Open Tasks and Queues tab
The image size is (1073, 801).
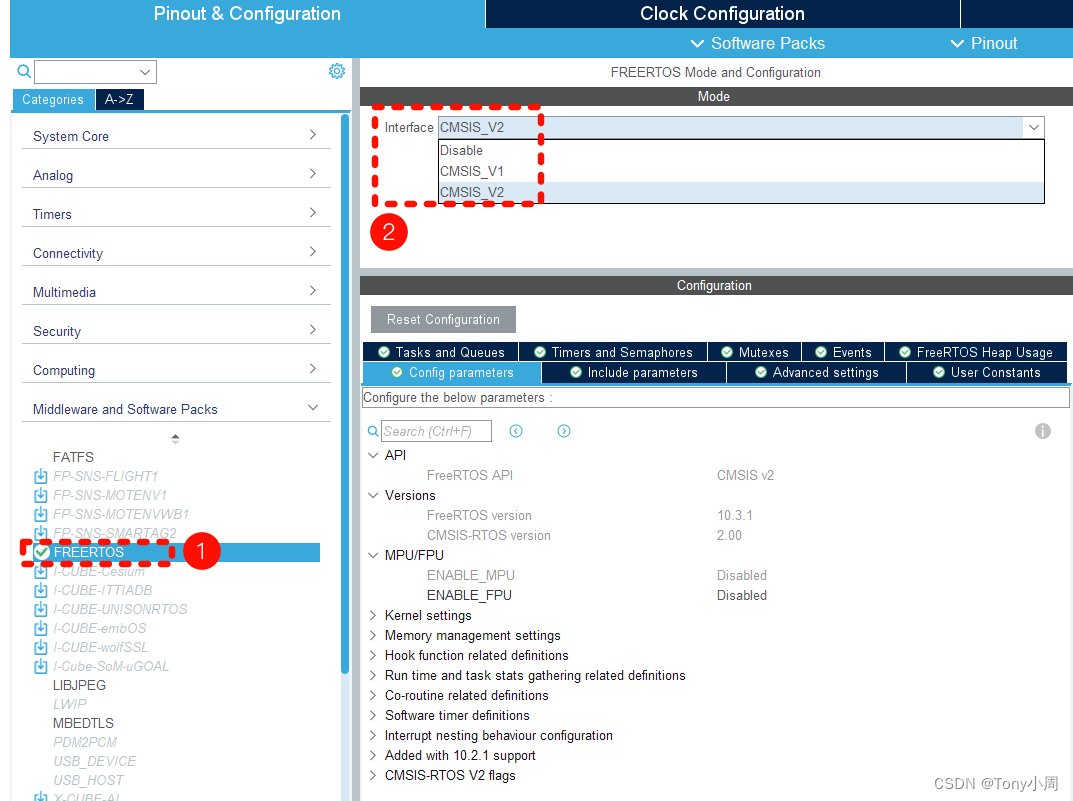441,352
